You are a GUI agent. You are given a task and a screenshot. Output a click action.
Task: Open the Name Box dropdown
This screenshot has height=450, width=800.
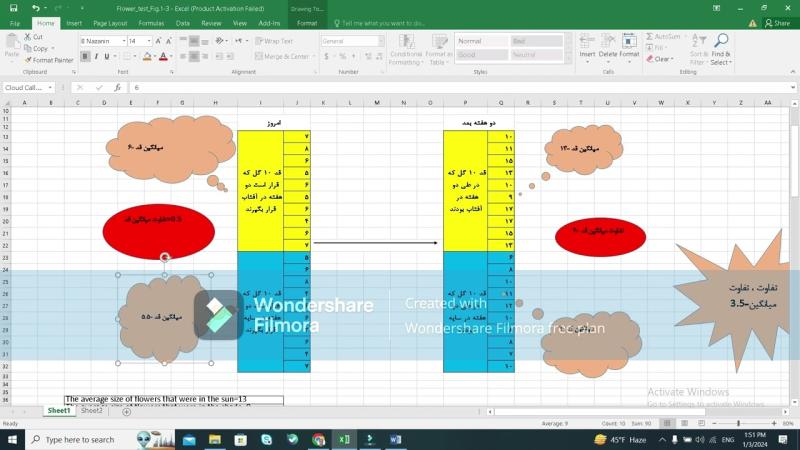coord(50,88)
